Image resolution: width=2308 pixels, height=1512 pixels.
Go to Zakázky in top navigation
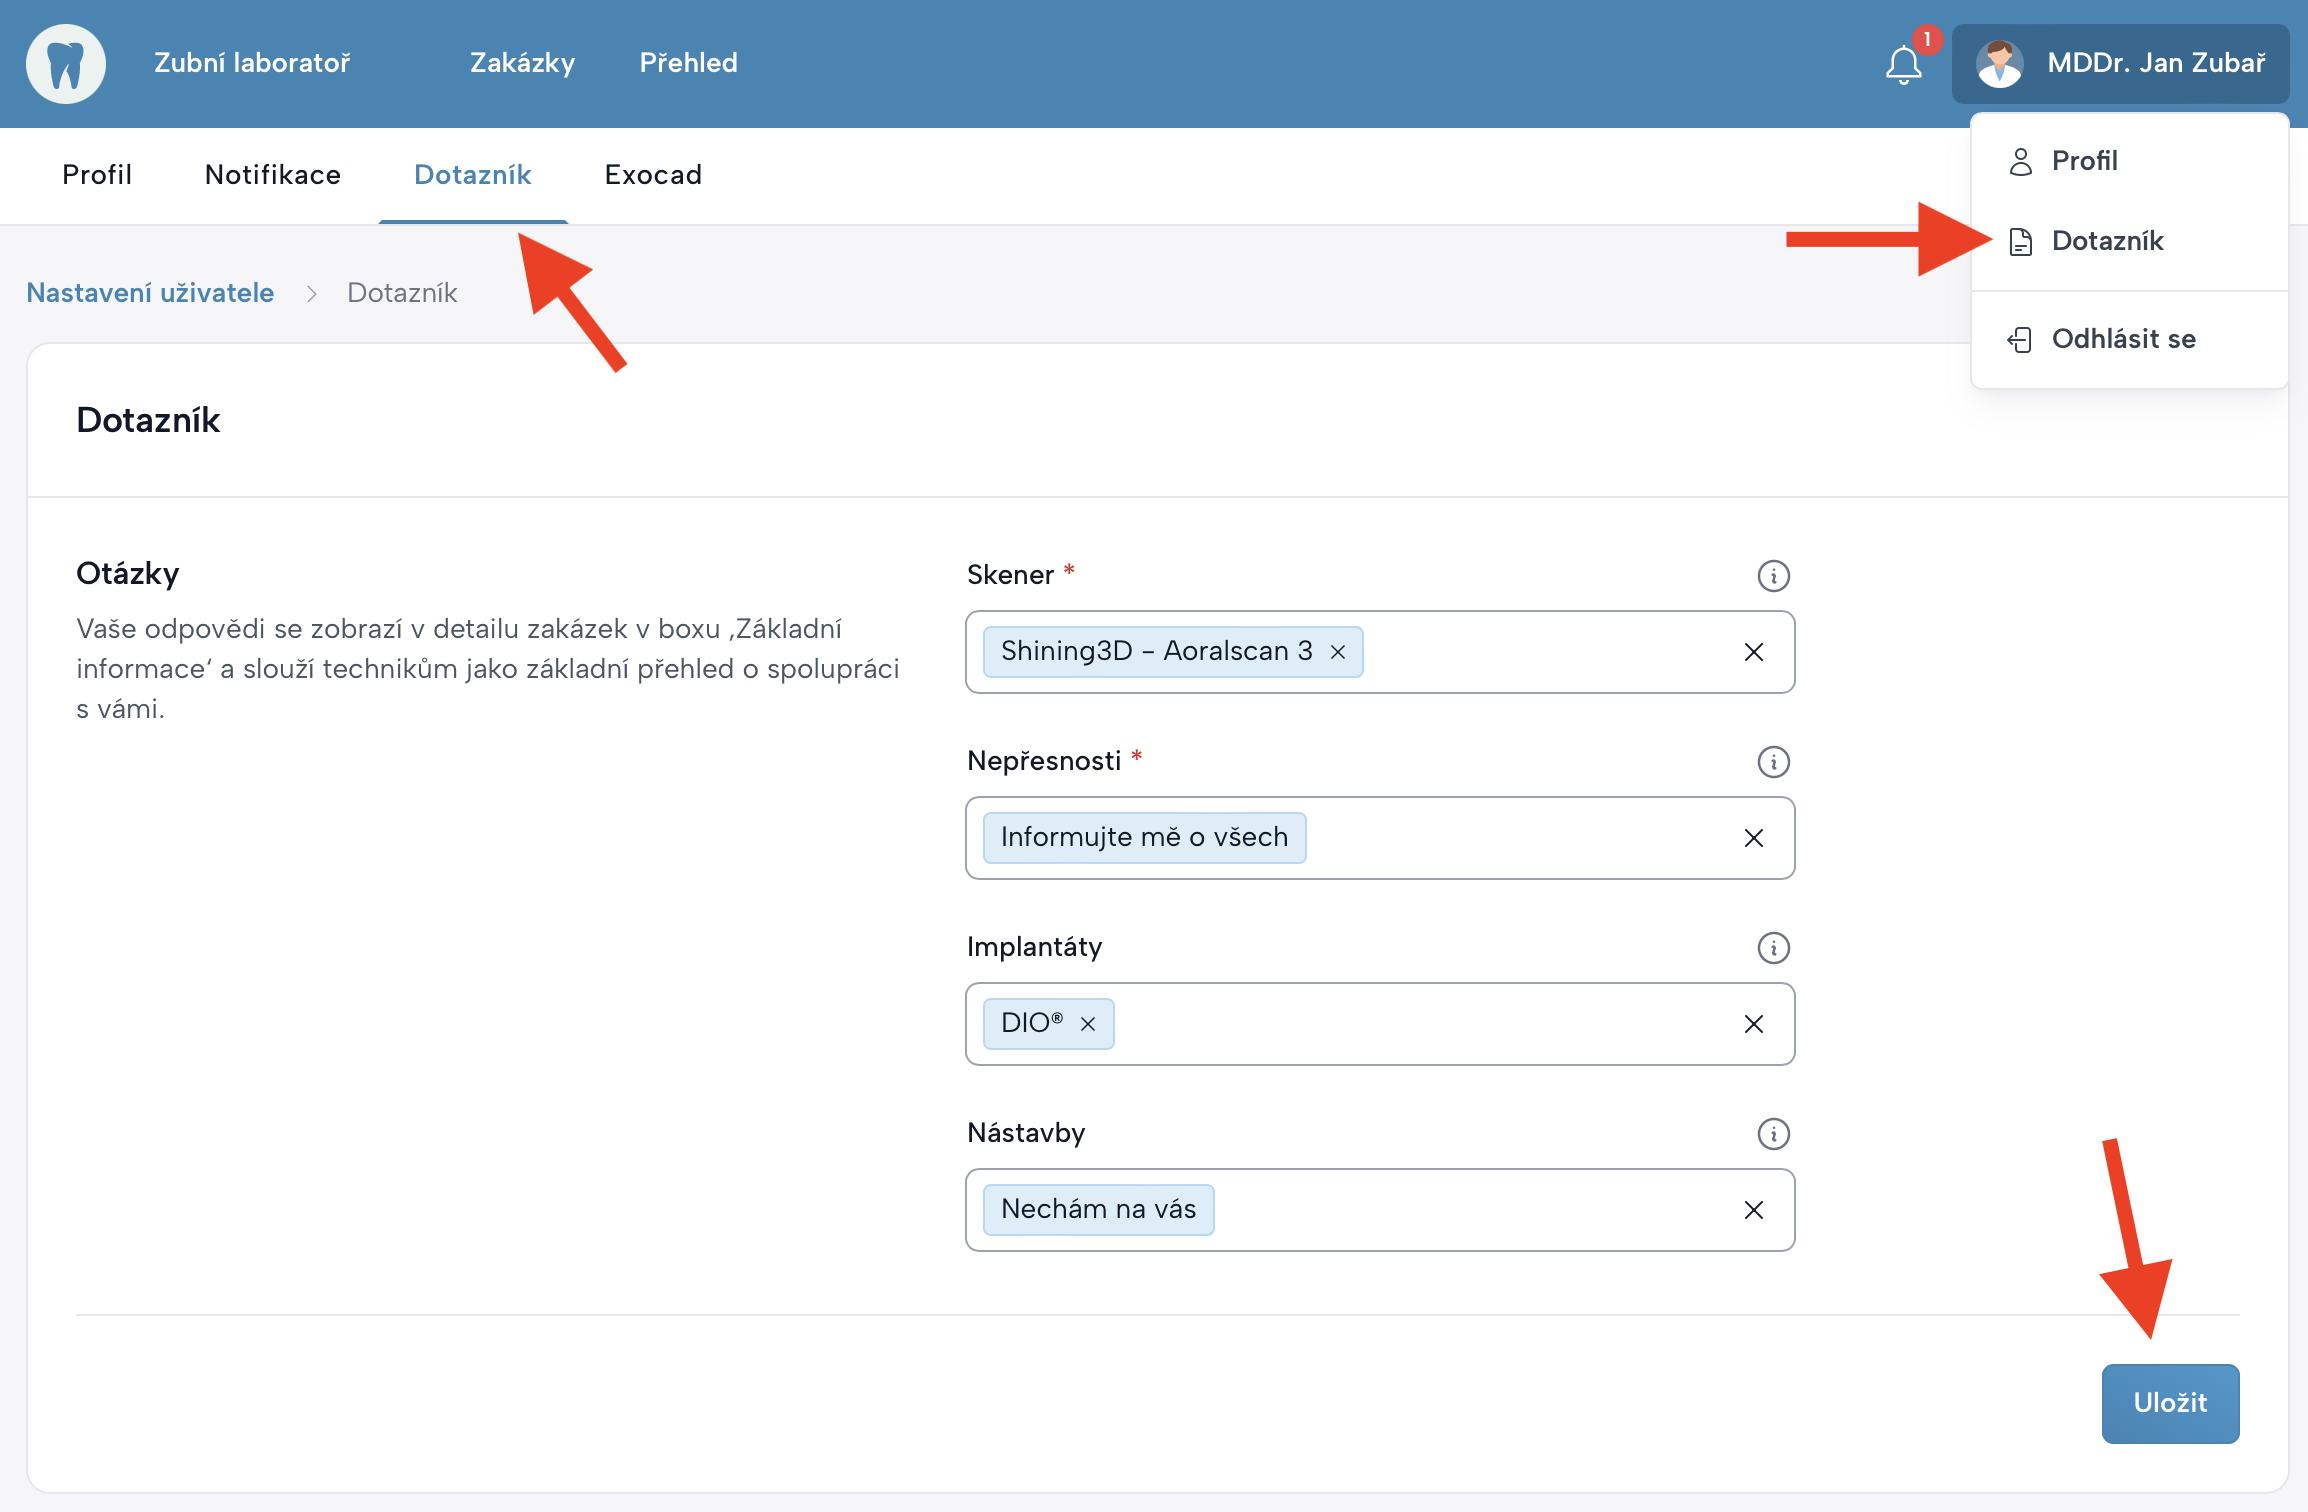click(522, 63)
